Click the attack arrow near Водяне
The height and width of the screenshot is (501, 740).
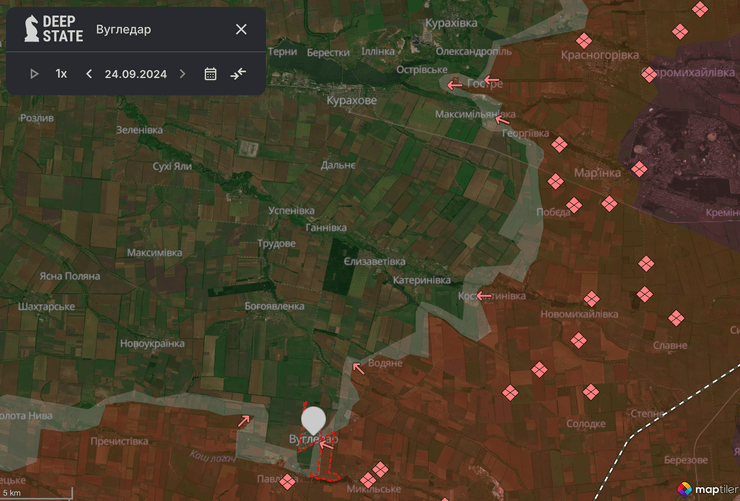pyautogui.click(x=357, y=368)
